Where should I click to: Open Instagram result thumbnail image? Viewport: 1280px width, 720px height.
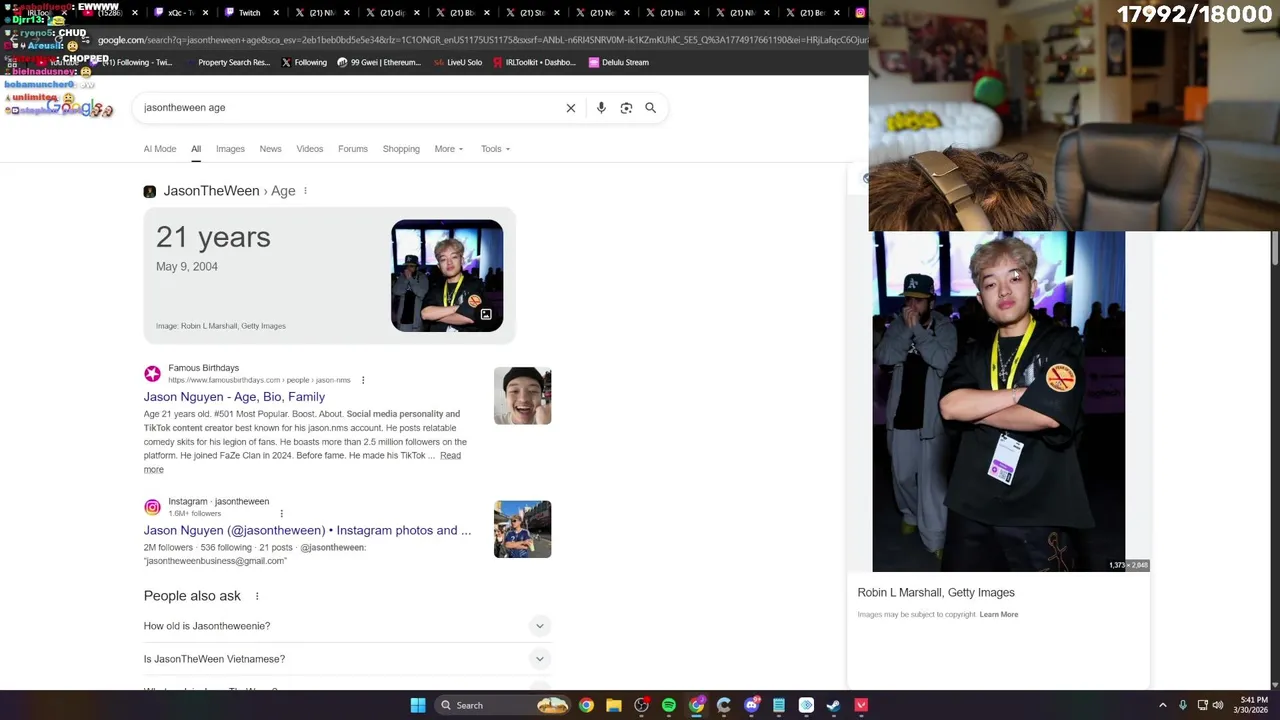pos(522,529)
